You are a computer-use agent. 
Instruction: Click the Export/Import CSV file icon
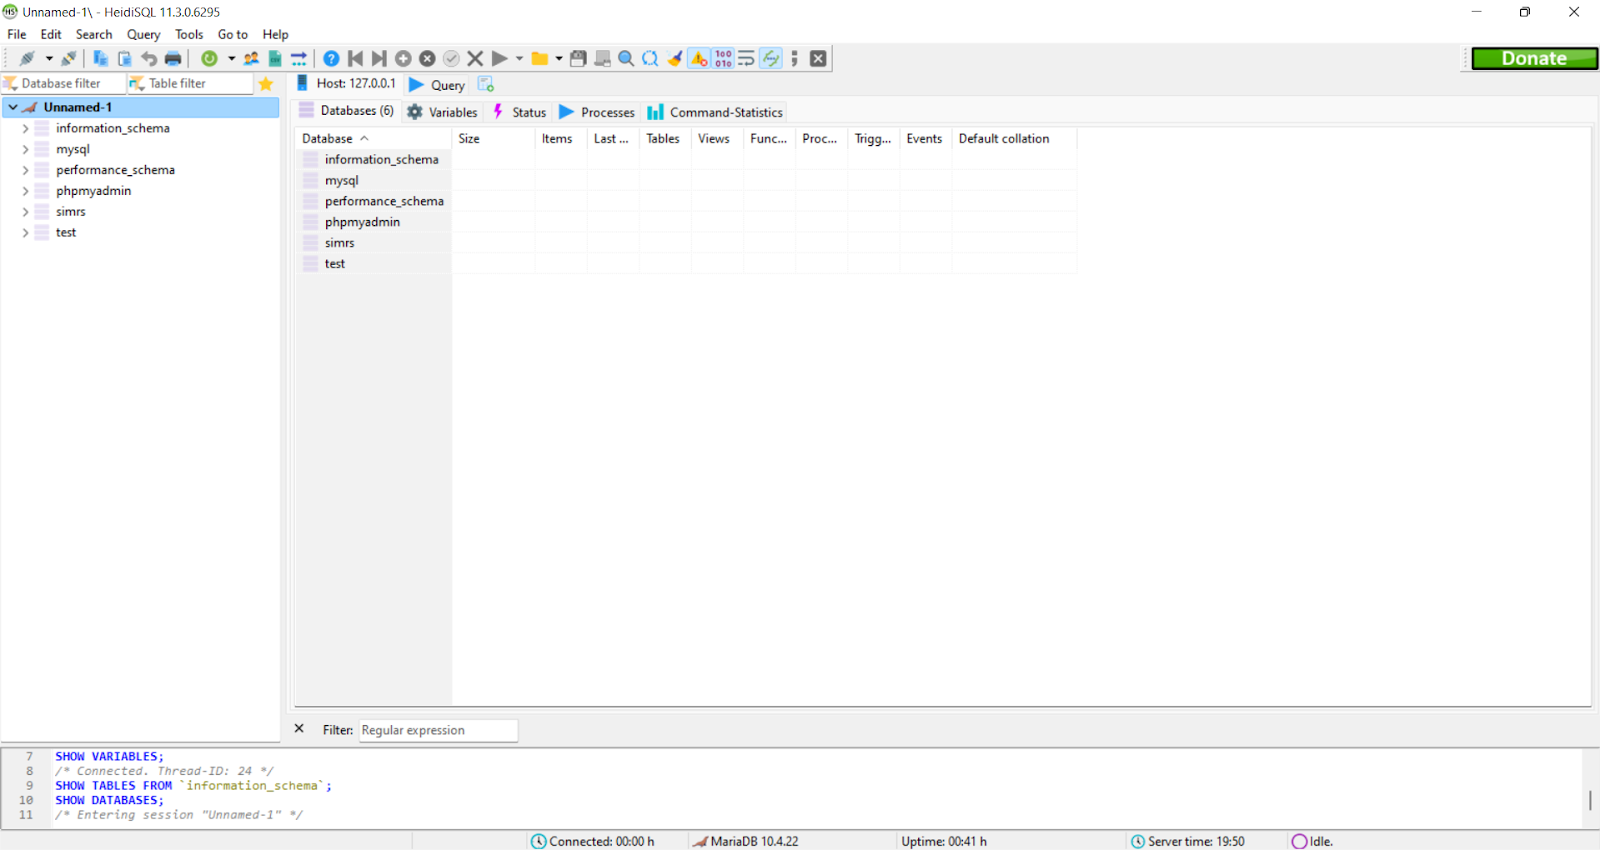[x=275, y=59]
